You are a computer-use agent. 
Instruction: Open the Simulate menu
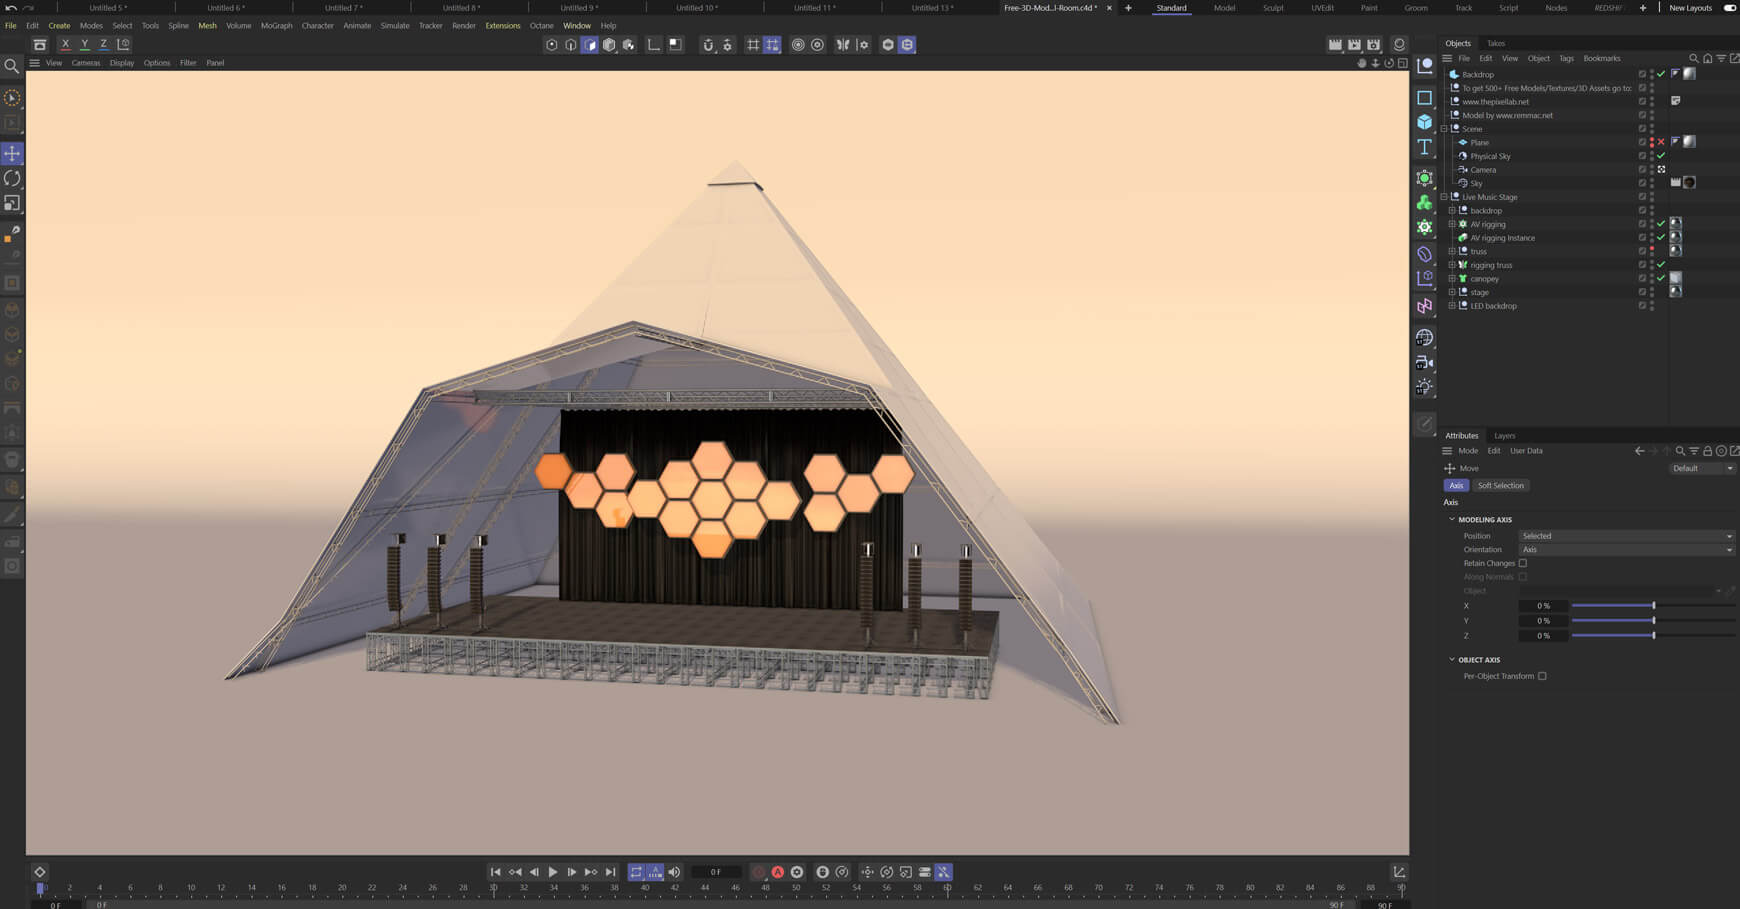(395, 26)
